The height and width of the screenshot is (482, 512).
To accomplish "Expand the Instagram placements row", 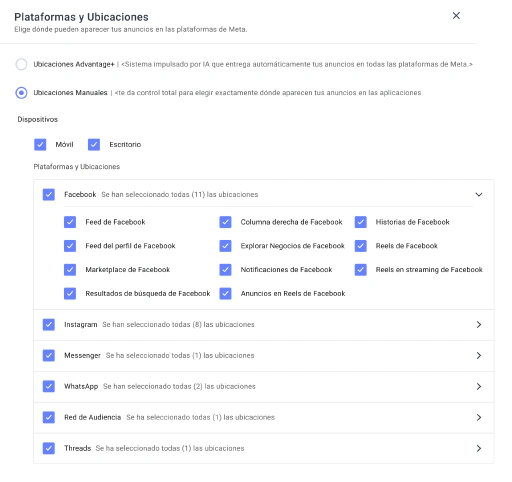I will pos(479,325).
